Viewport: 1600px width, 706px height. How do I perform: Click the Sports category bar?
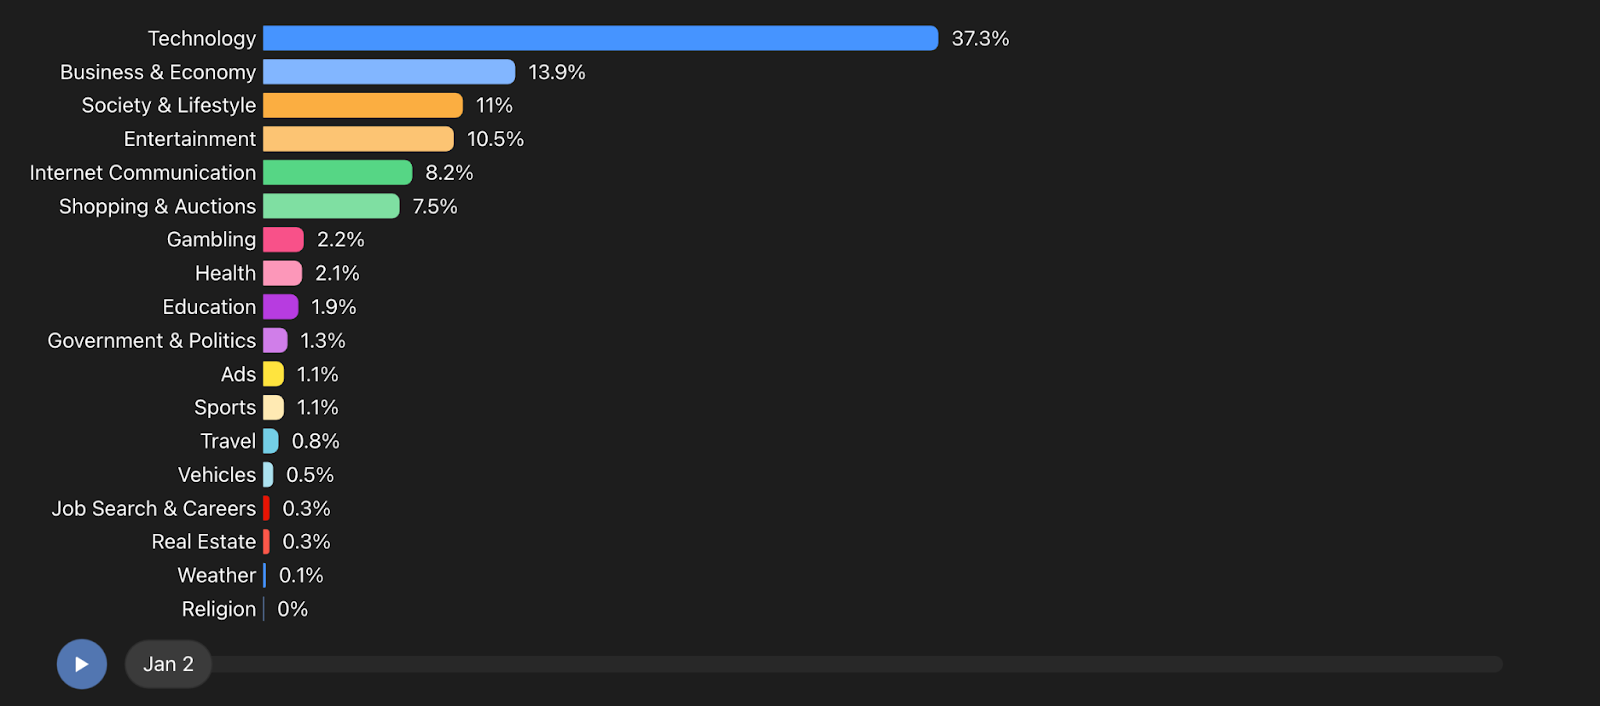273,408
